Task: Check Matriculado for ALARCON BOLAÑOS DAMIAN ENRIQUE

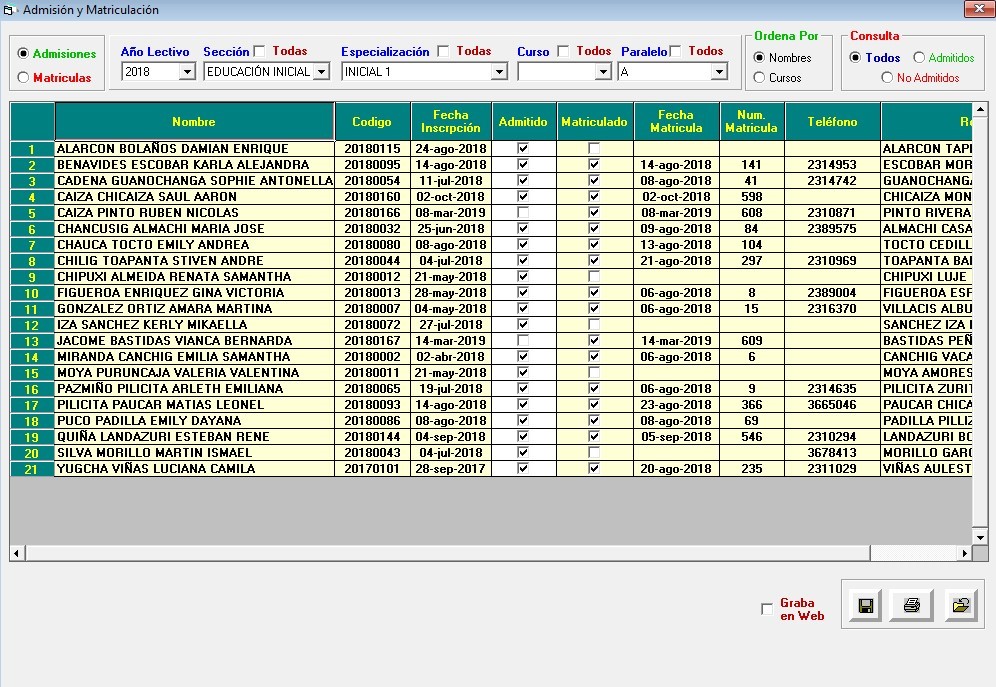Action: [594, 149]
